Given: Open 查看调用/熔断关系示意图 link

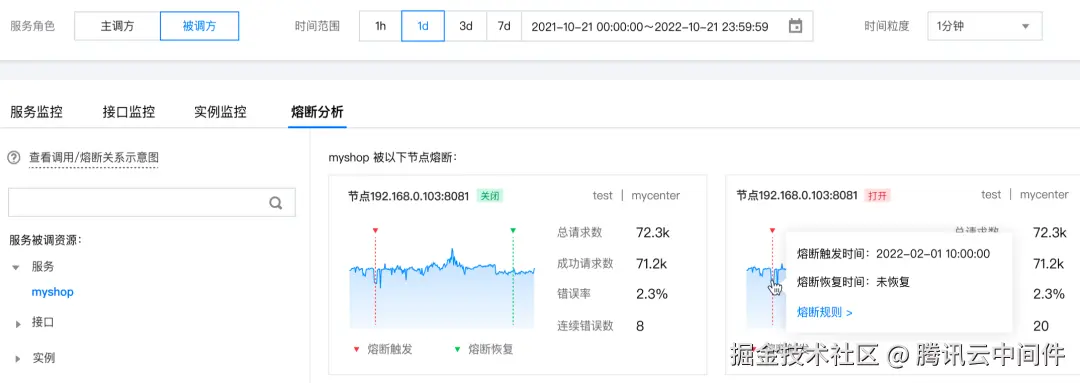Looking at the screenshot, I should 94,158.
